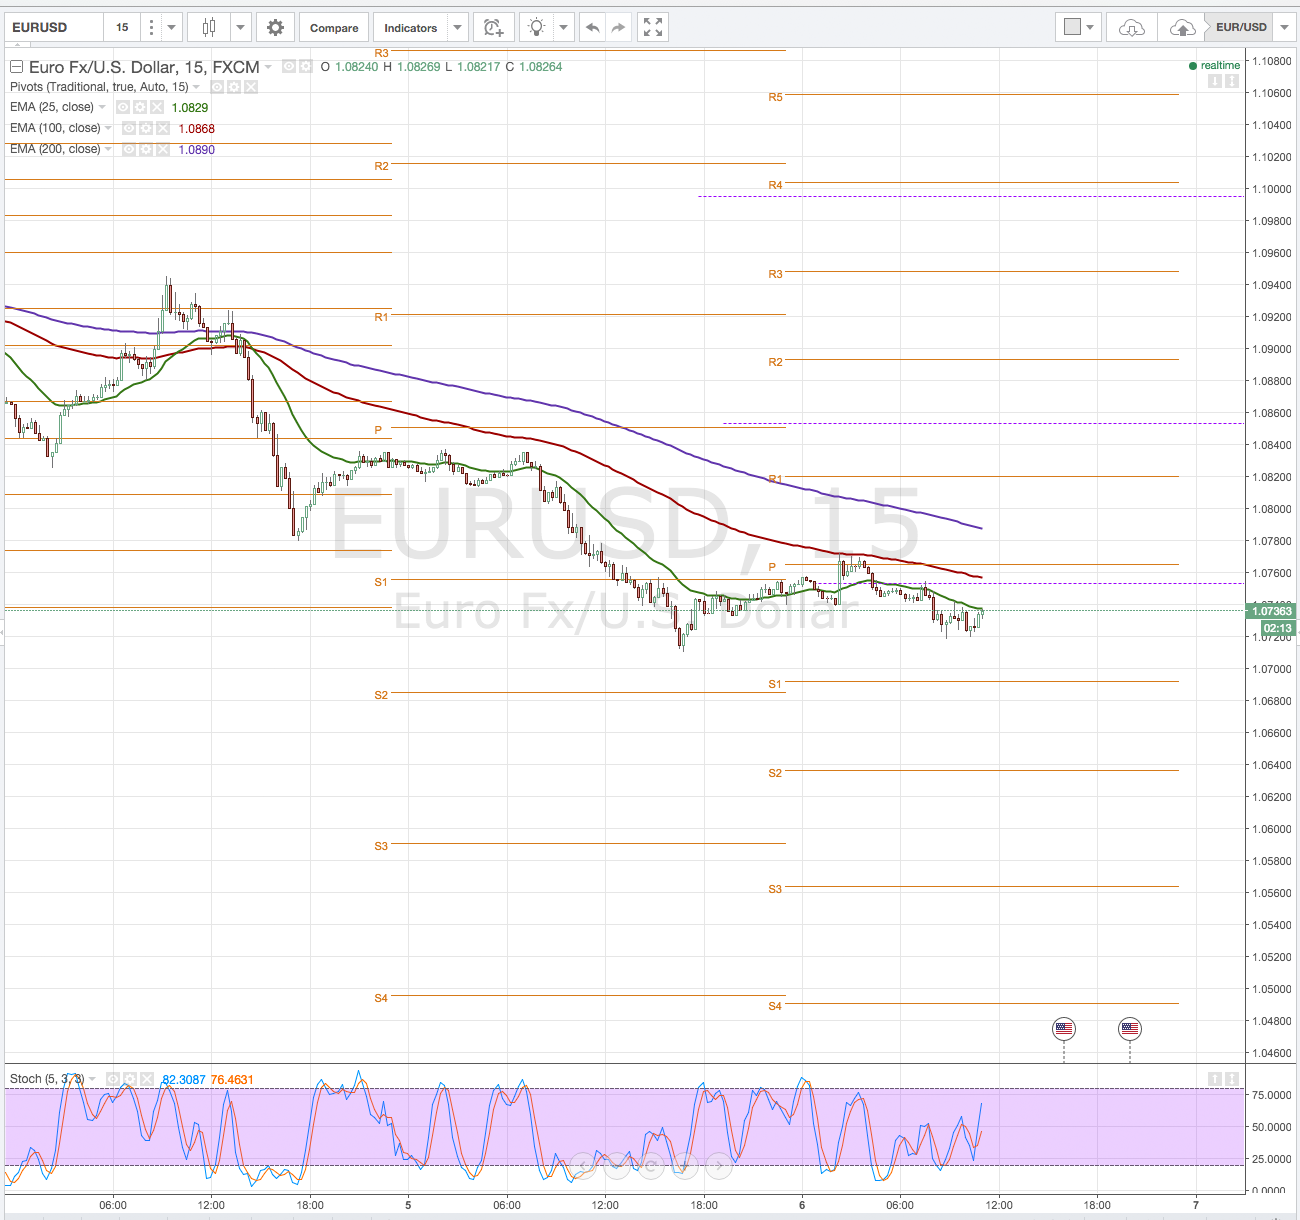Load a layout with the cloud download icon
The image size is (1300, 1220).
[1130, 27]
